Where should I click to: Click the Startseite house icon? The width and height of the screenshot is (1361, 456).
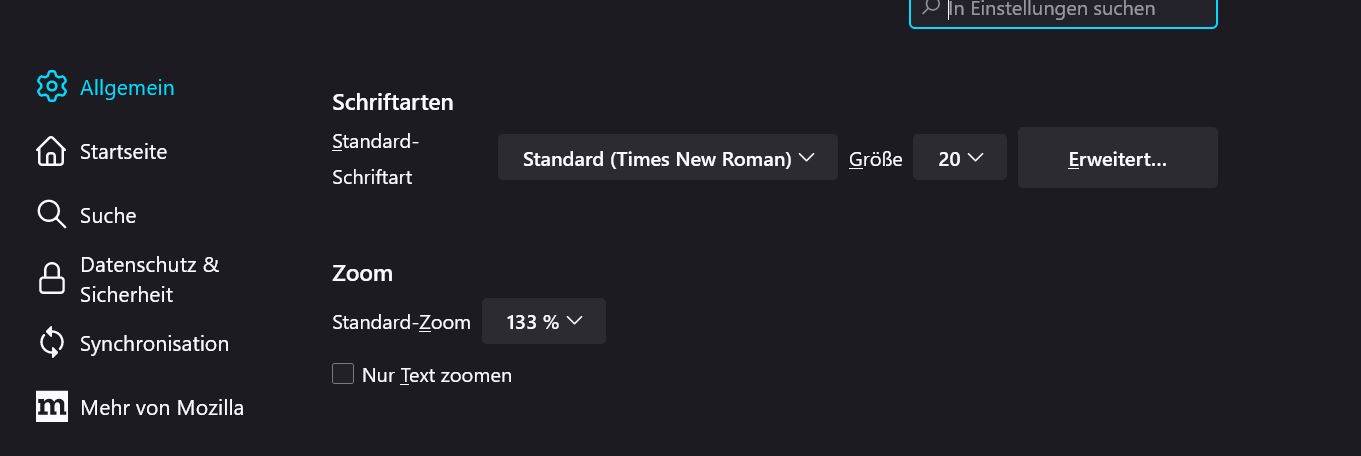point(51,151)
